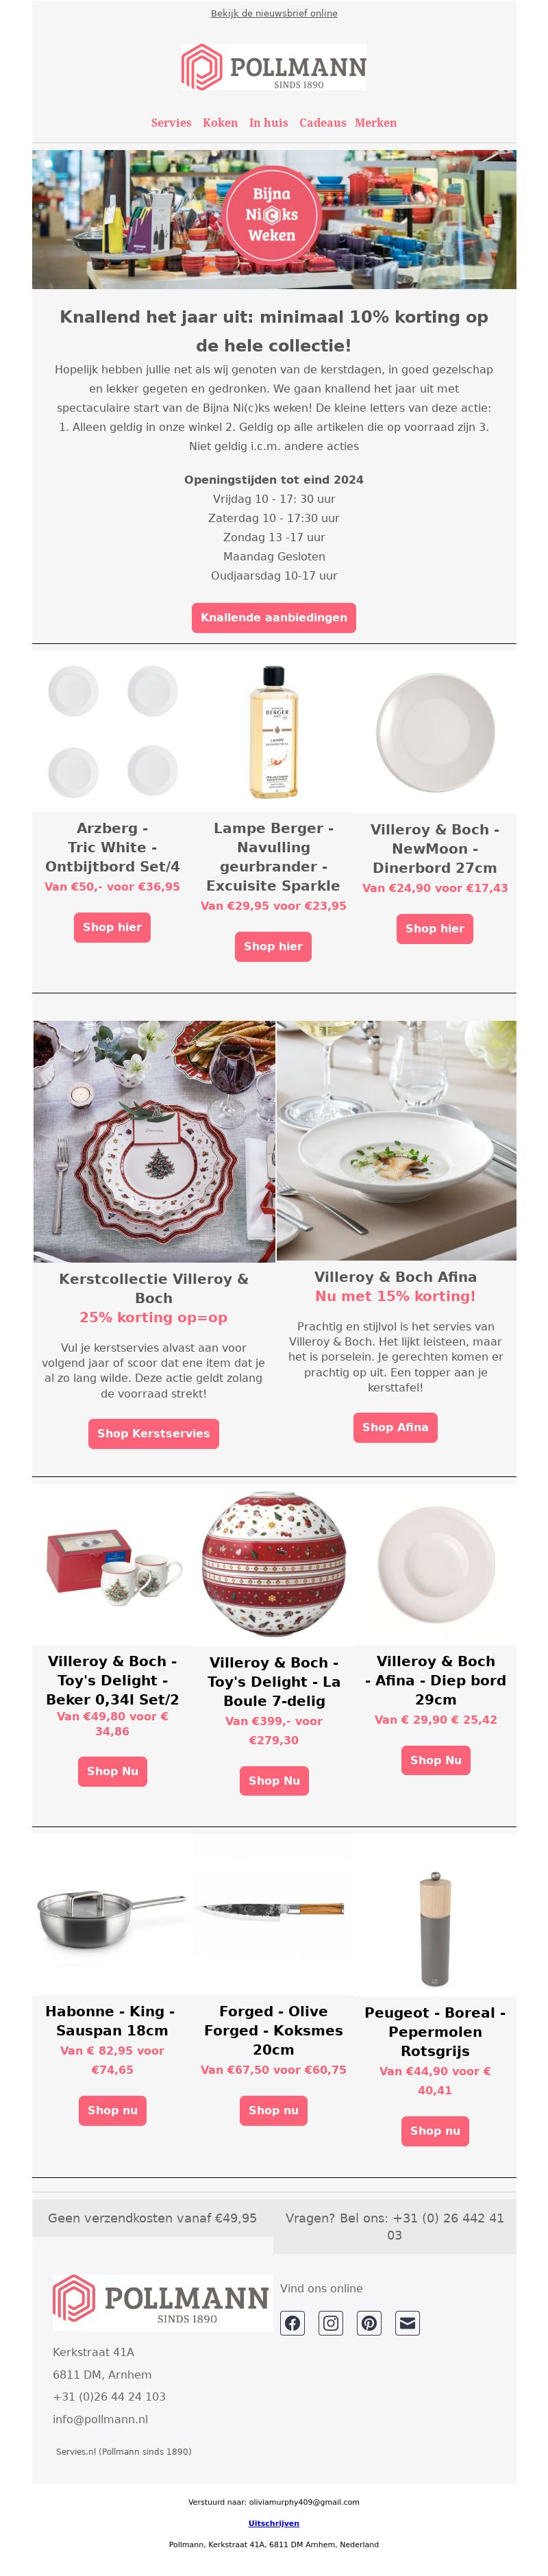
Task: Open the Servies menu item
Action: coord(171,123)
